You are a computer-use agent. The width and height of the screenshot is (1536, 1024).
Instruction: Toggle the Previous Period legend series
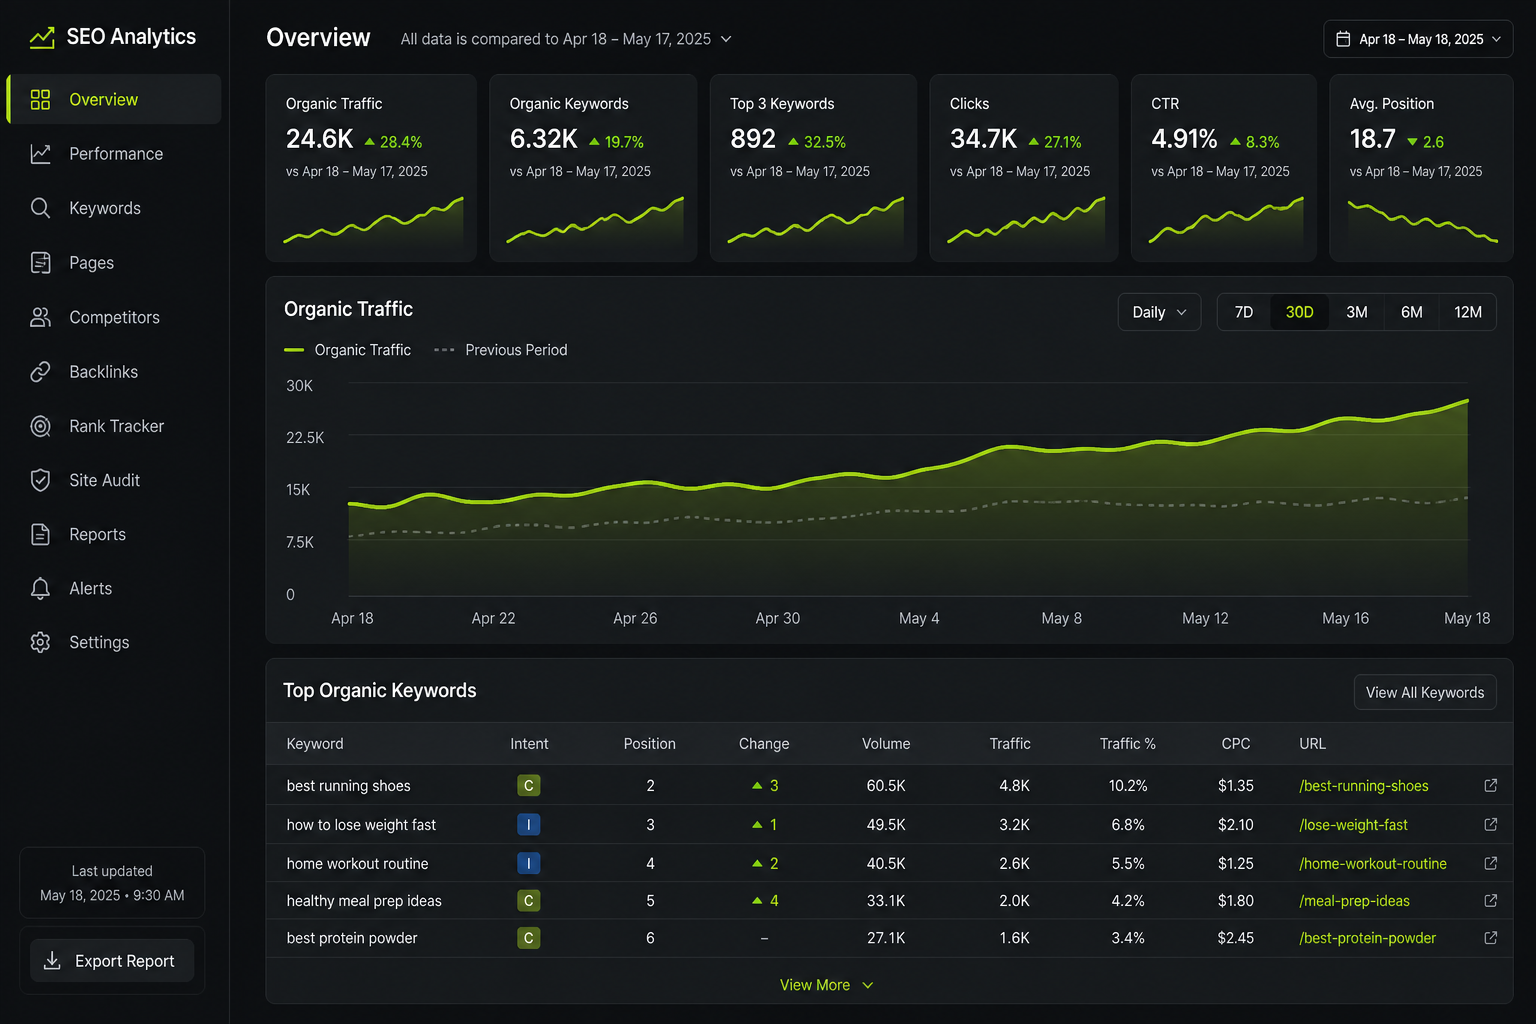coord(501,350)
